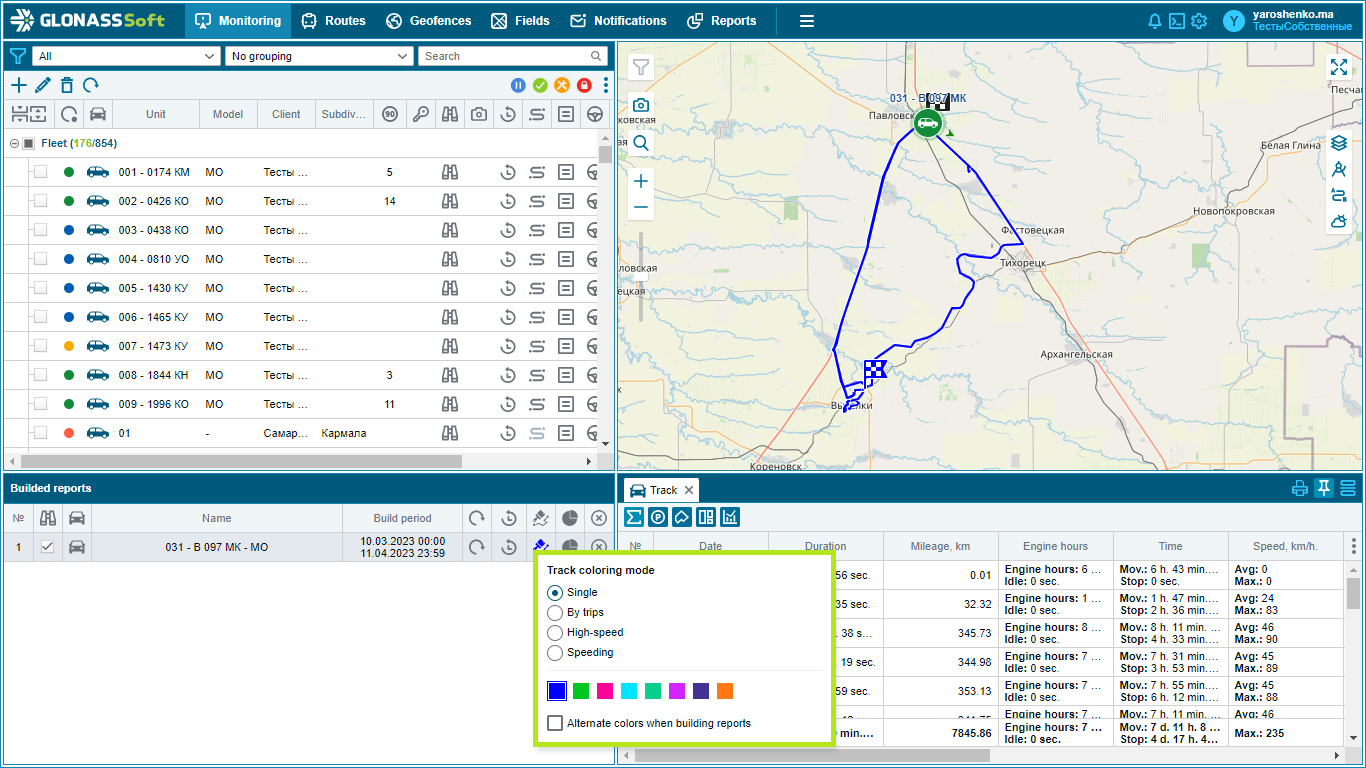The width and height of the screenshot is (1366, 768).
Task: Click the chart icon in Track toolbar
Action: point(730,517)
